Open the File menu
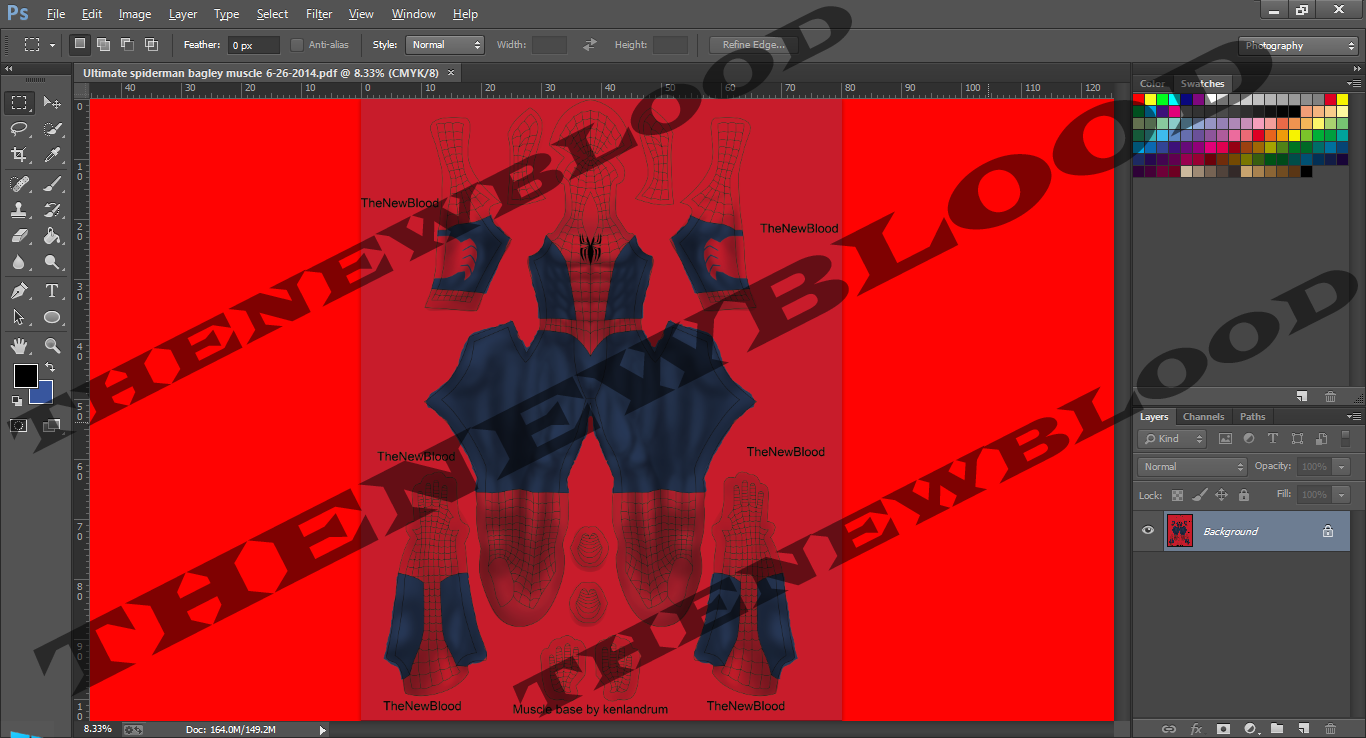The image size is (1366, 738). pos(56,14)
